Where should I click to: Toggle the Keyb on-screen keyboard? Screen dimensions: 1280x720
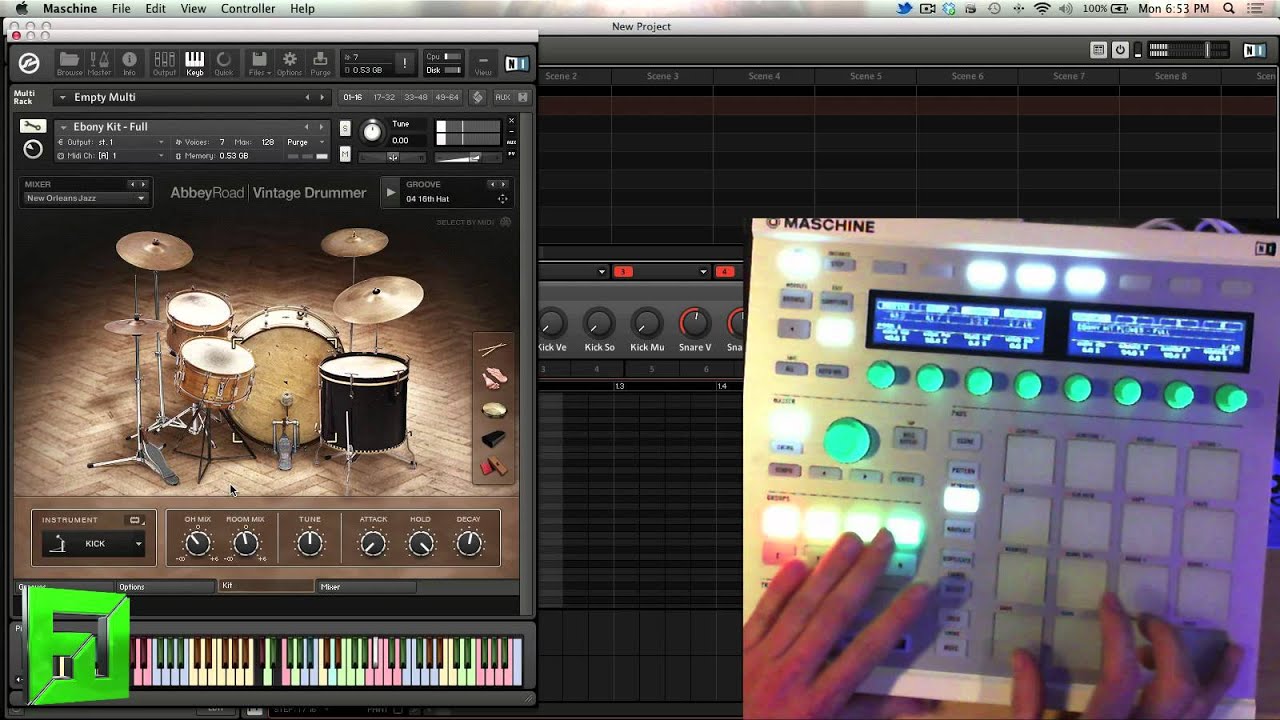[x=194, y=63]
